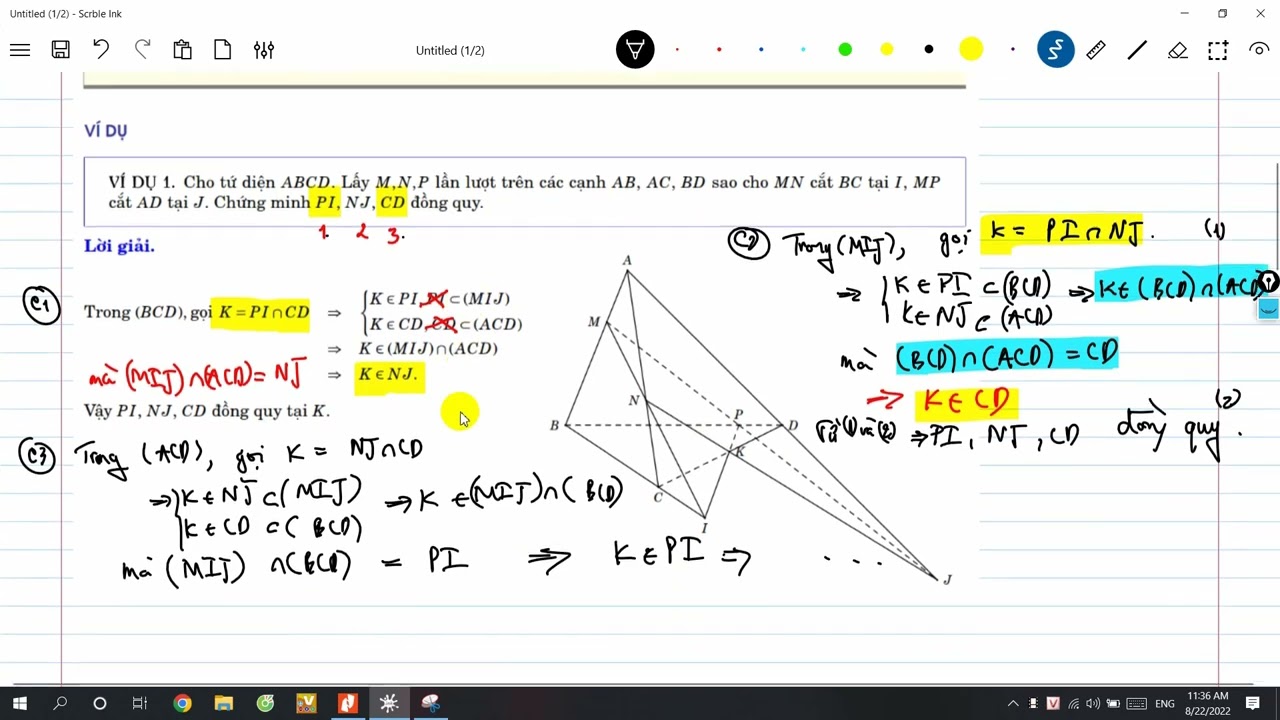Open the orange app on taskbar
Image resolution: width=1280 pixels, height=720 pixels.
[x=348, y=704]
